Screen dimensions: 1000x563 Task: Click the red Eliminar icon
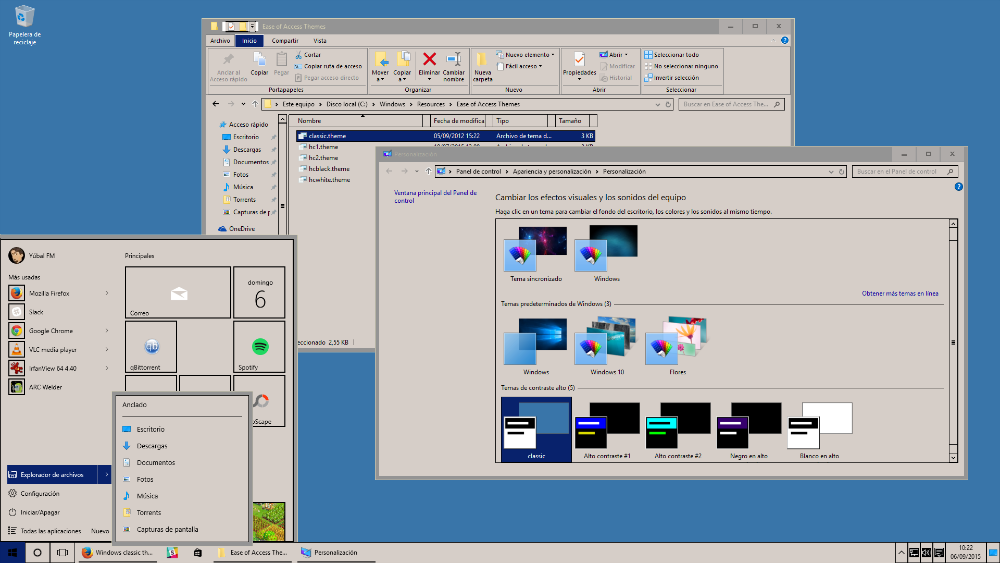coord(429,64)
